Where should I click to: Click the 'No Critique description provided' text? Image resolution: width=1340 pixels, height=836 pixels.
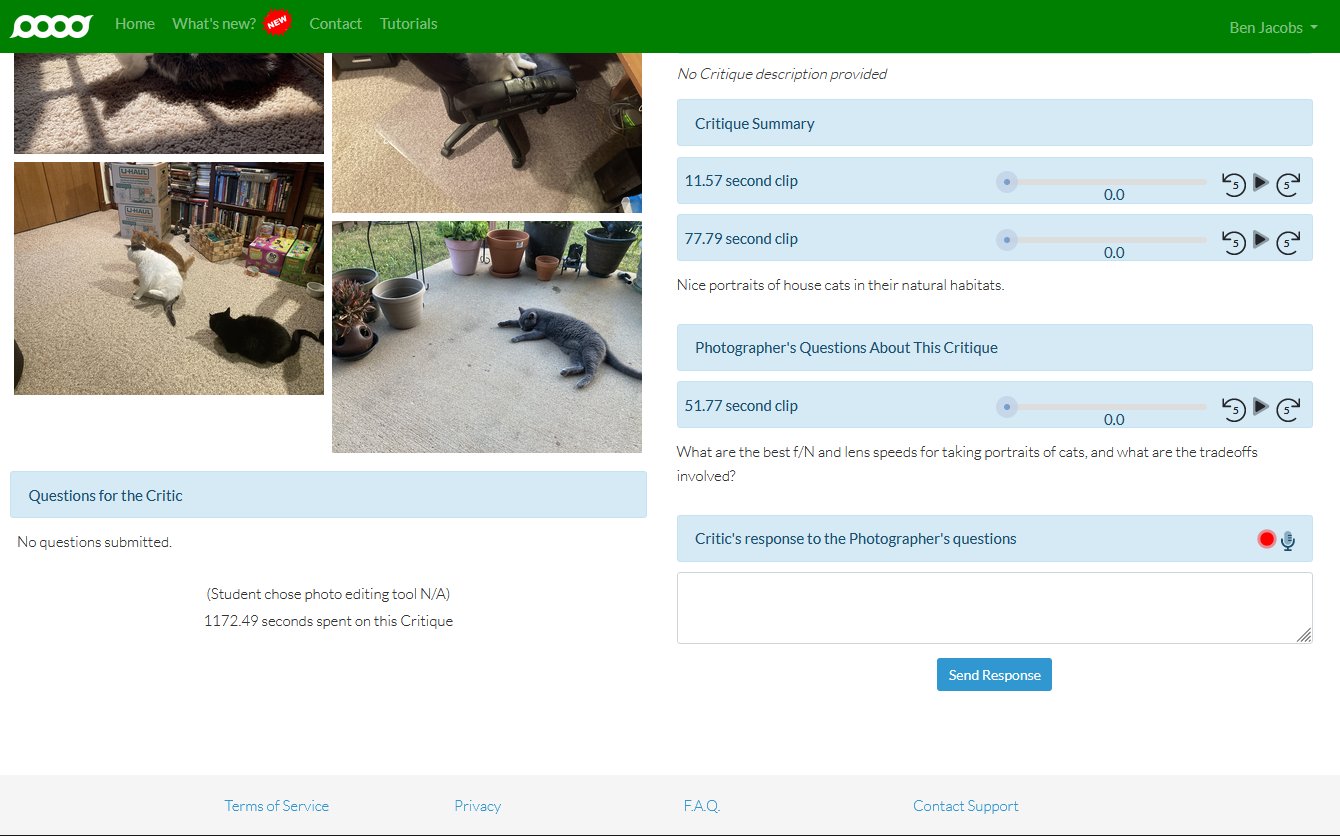782,74
